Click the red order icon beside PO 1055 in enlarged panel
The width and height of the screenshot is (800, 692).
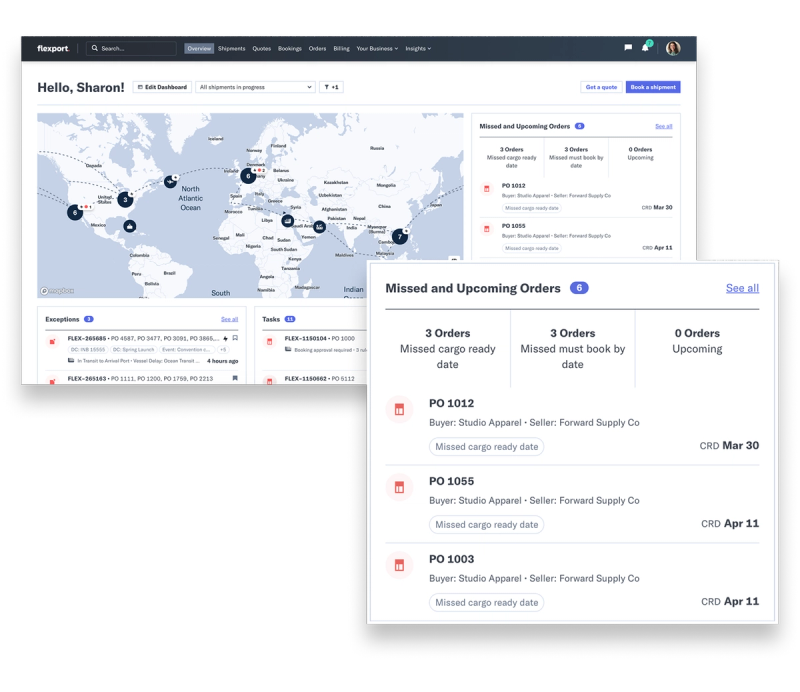point(399,487)
